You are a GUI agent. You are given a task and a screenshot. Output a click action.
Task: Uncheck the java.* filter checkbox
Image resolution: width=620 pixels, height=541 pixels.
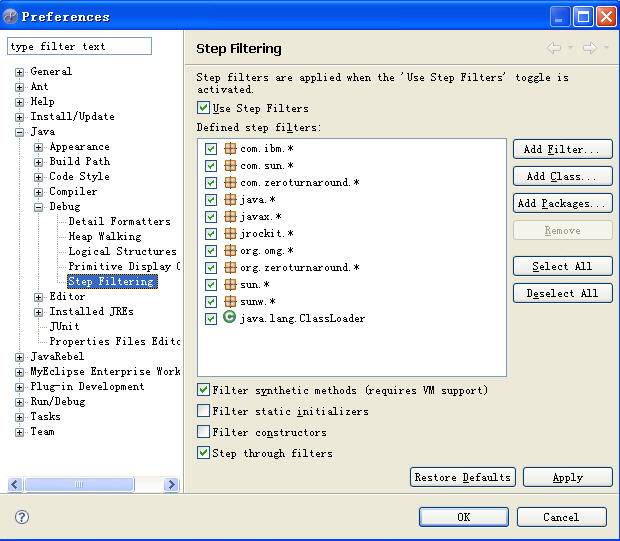click(x=211, y=200)
